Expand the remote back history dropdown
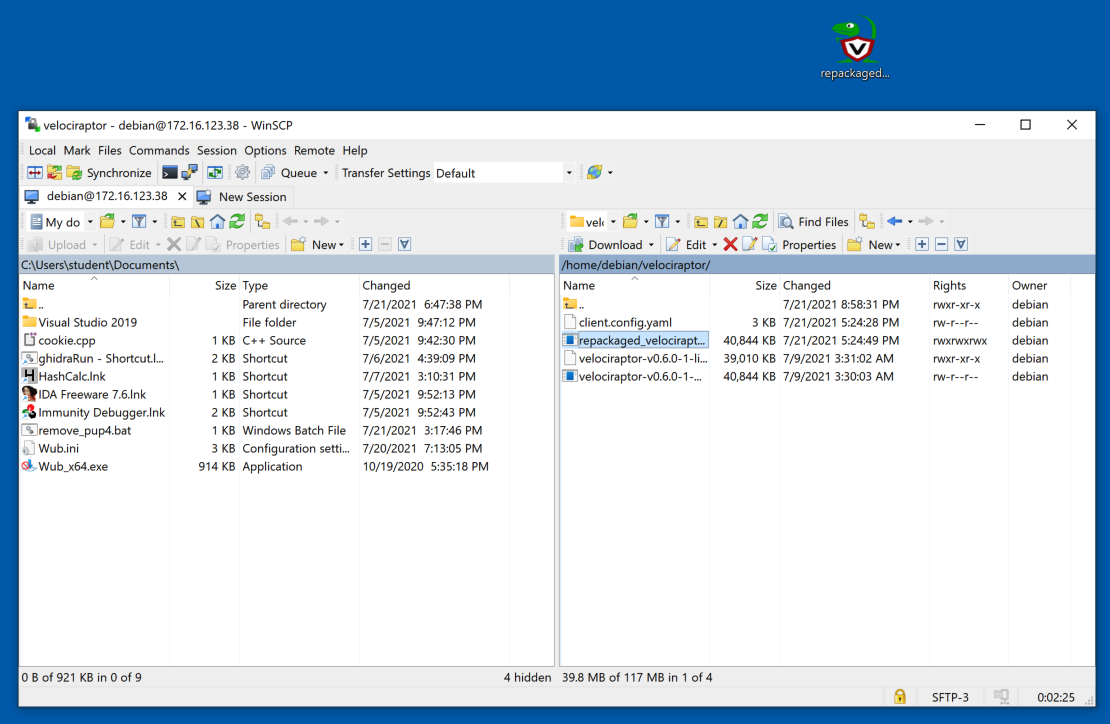The image size is (1110, 724). coord(910,222)
